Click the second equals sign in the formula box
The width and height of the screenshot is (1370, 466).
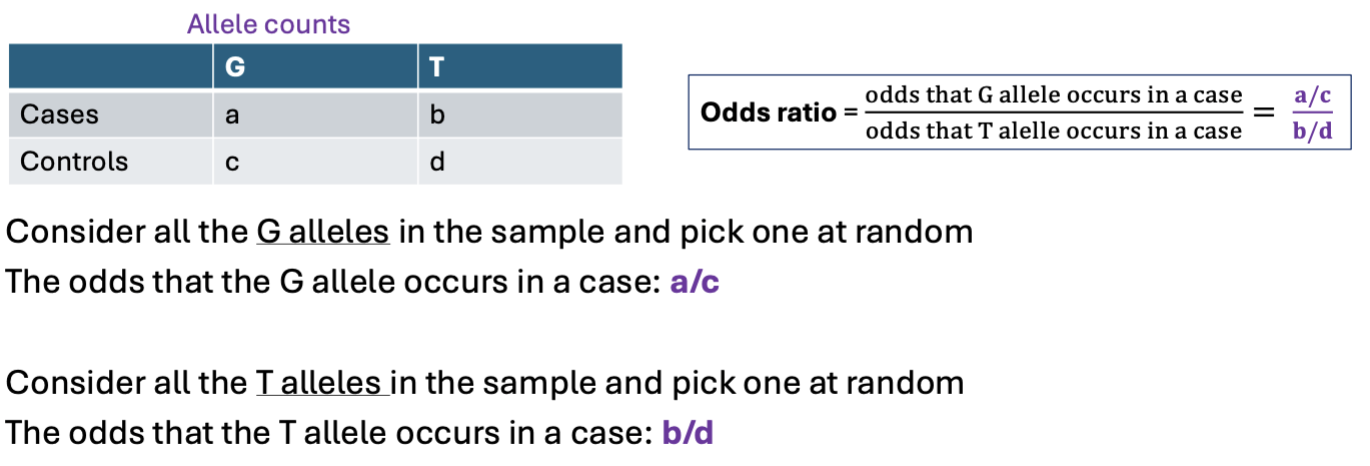click(x=1266, y=113)
